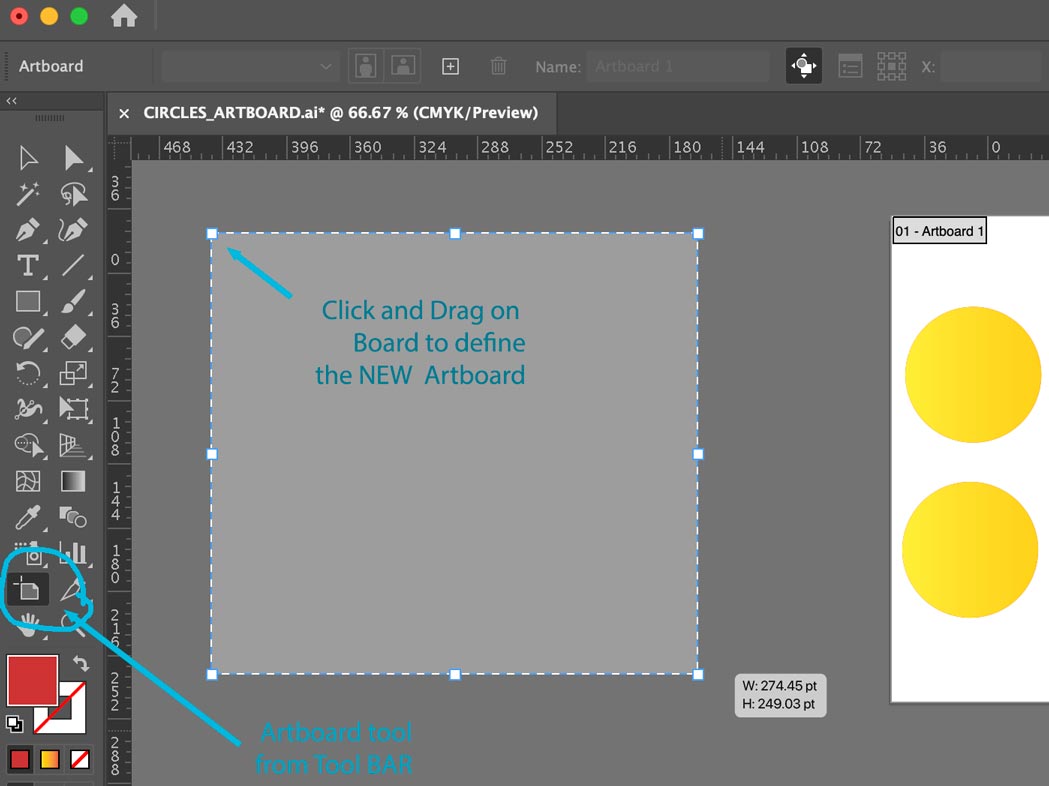Click the artboard Name input field

tap(677, 67)
